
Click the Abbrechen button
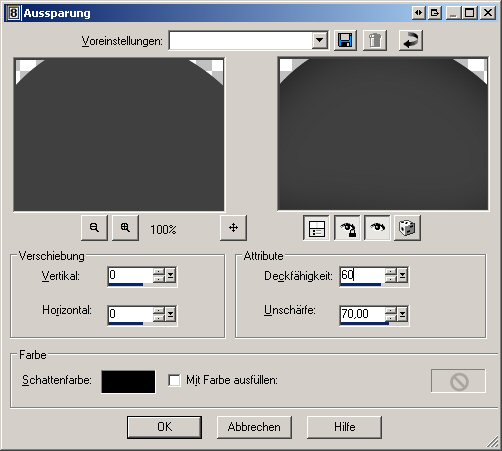pos(254,427)
